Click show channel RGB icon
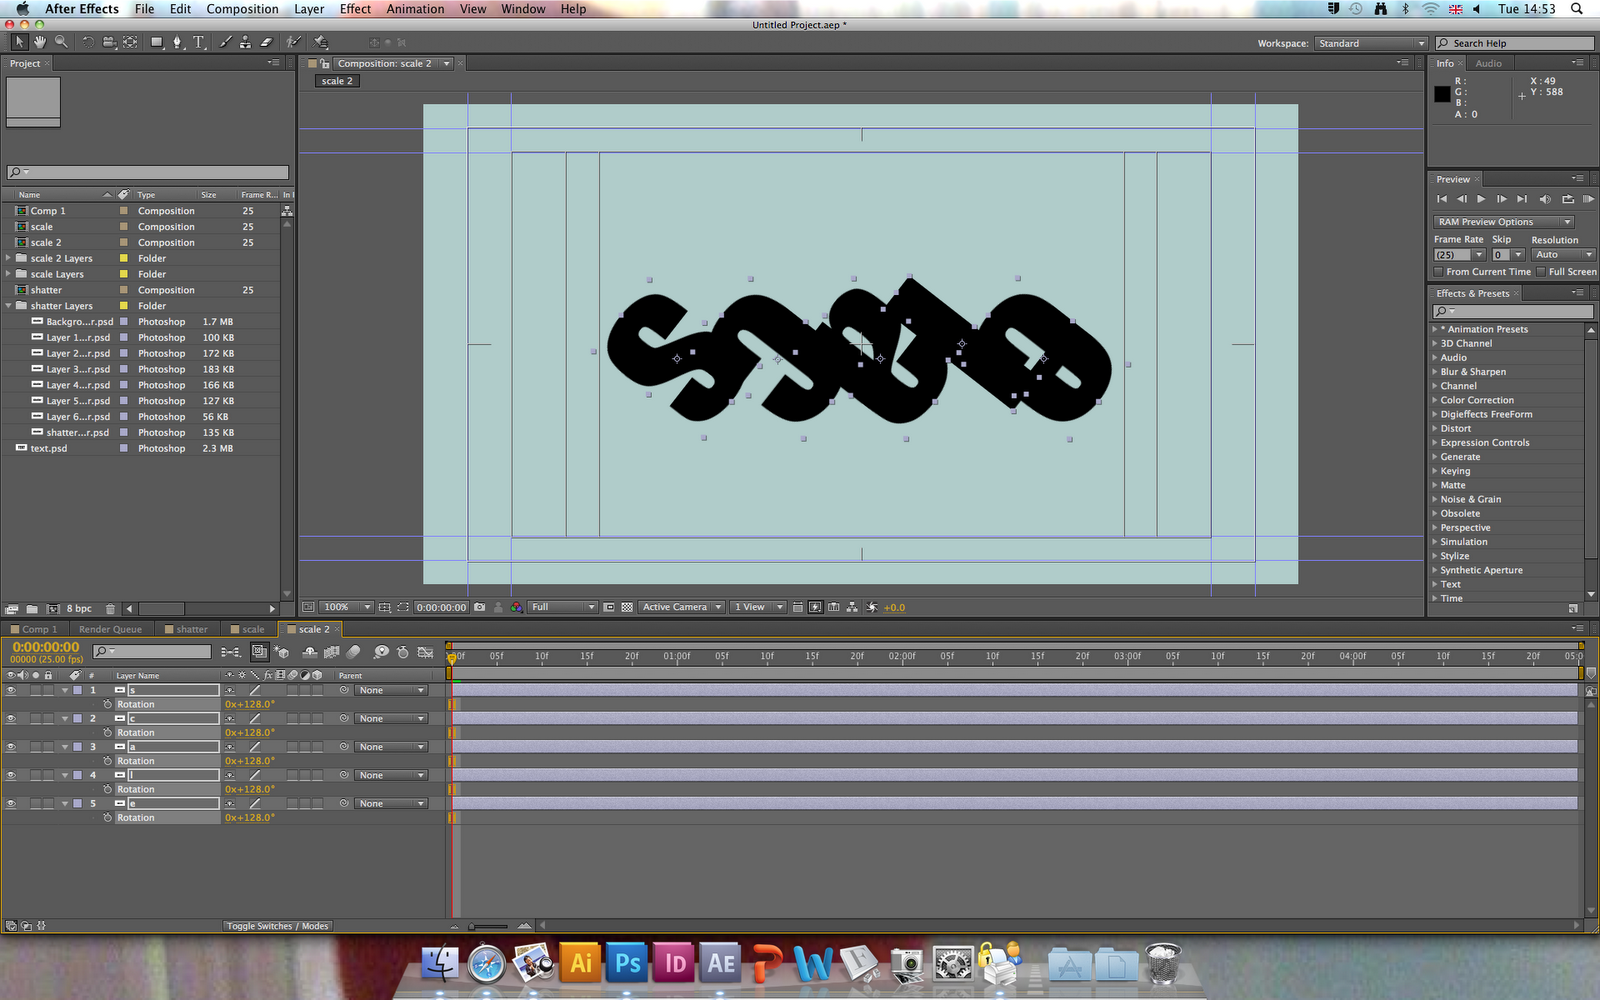Screen dimensions: 1600x1000 pyautogui.click(x=516, y=607)
